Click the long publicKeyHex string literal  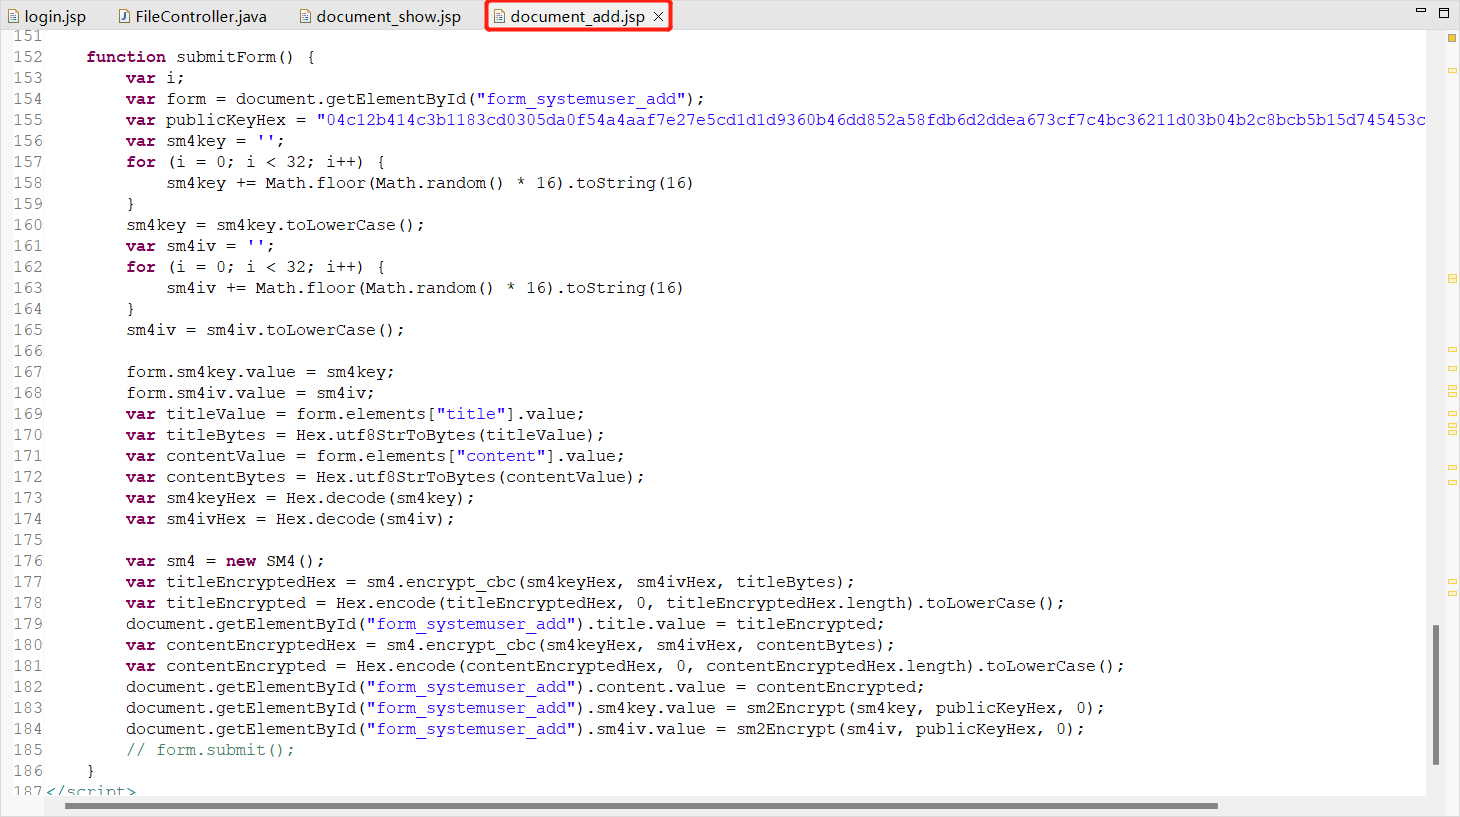pyautogui.click(x=871, y=120)
